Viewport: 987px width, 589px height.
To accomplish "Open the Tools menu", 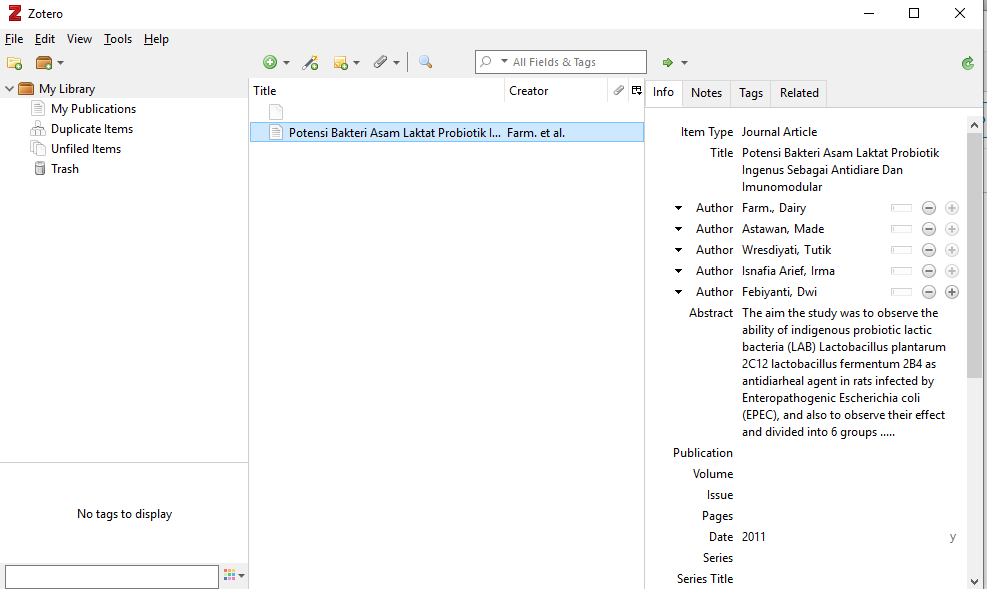I will coord(118,39).
